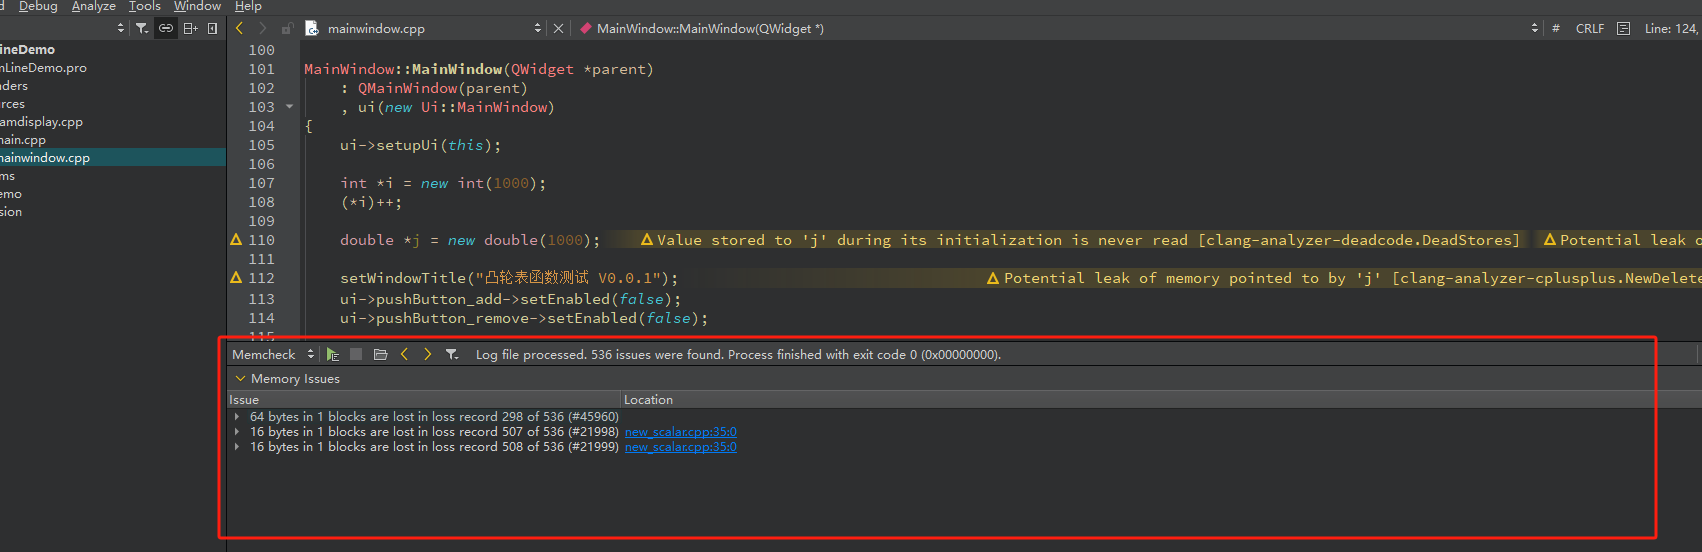The width and height of the screenshot is (1702, 552).
Task: Collapse the Memory Issues section
Action: pos(240,379)
